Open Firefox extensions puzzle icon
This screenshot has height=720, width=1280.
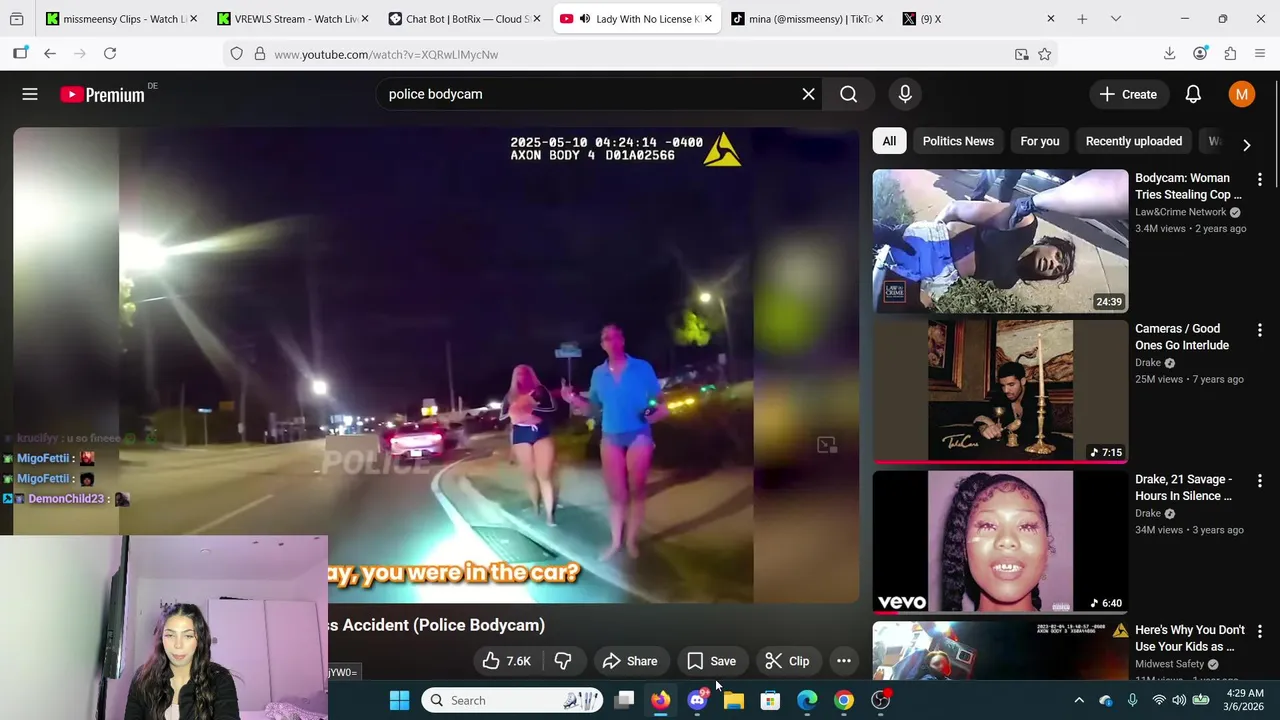[1230, 54]
